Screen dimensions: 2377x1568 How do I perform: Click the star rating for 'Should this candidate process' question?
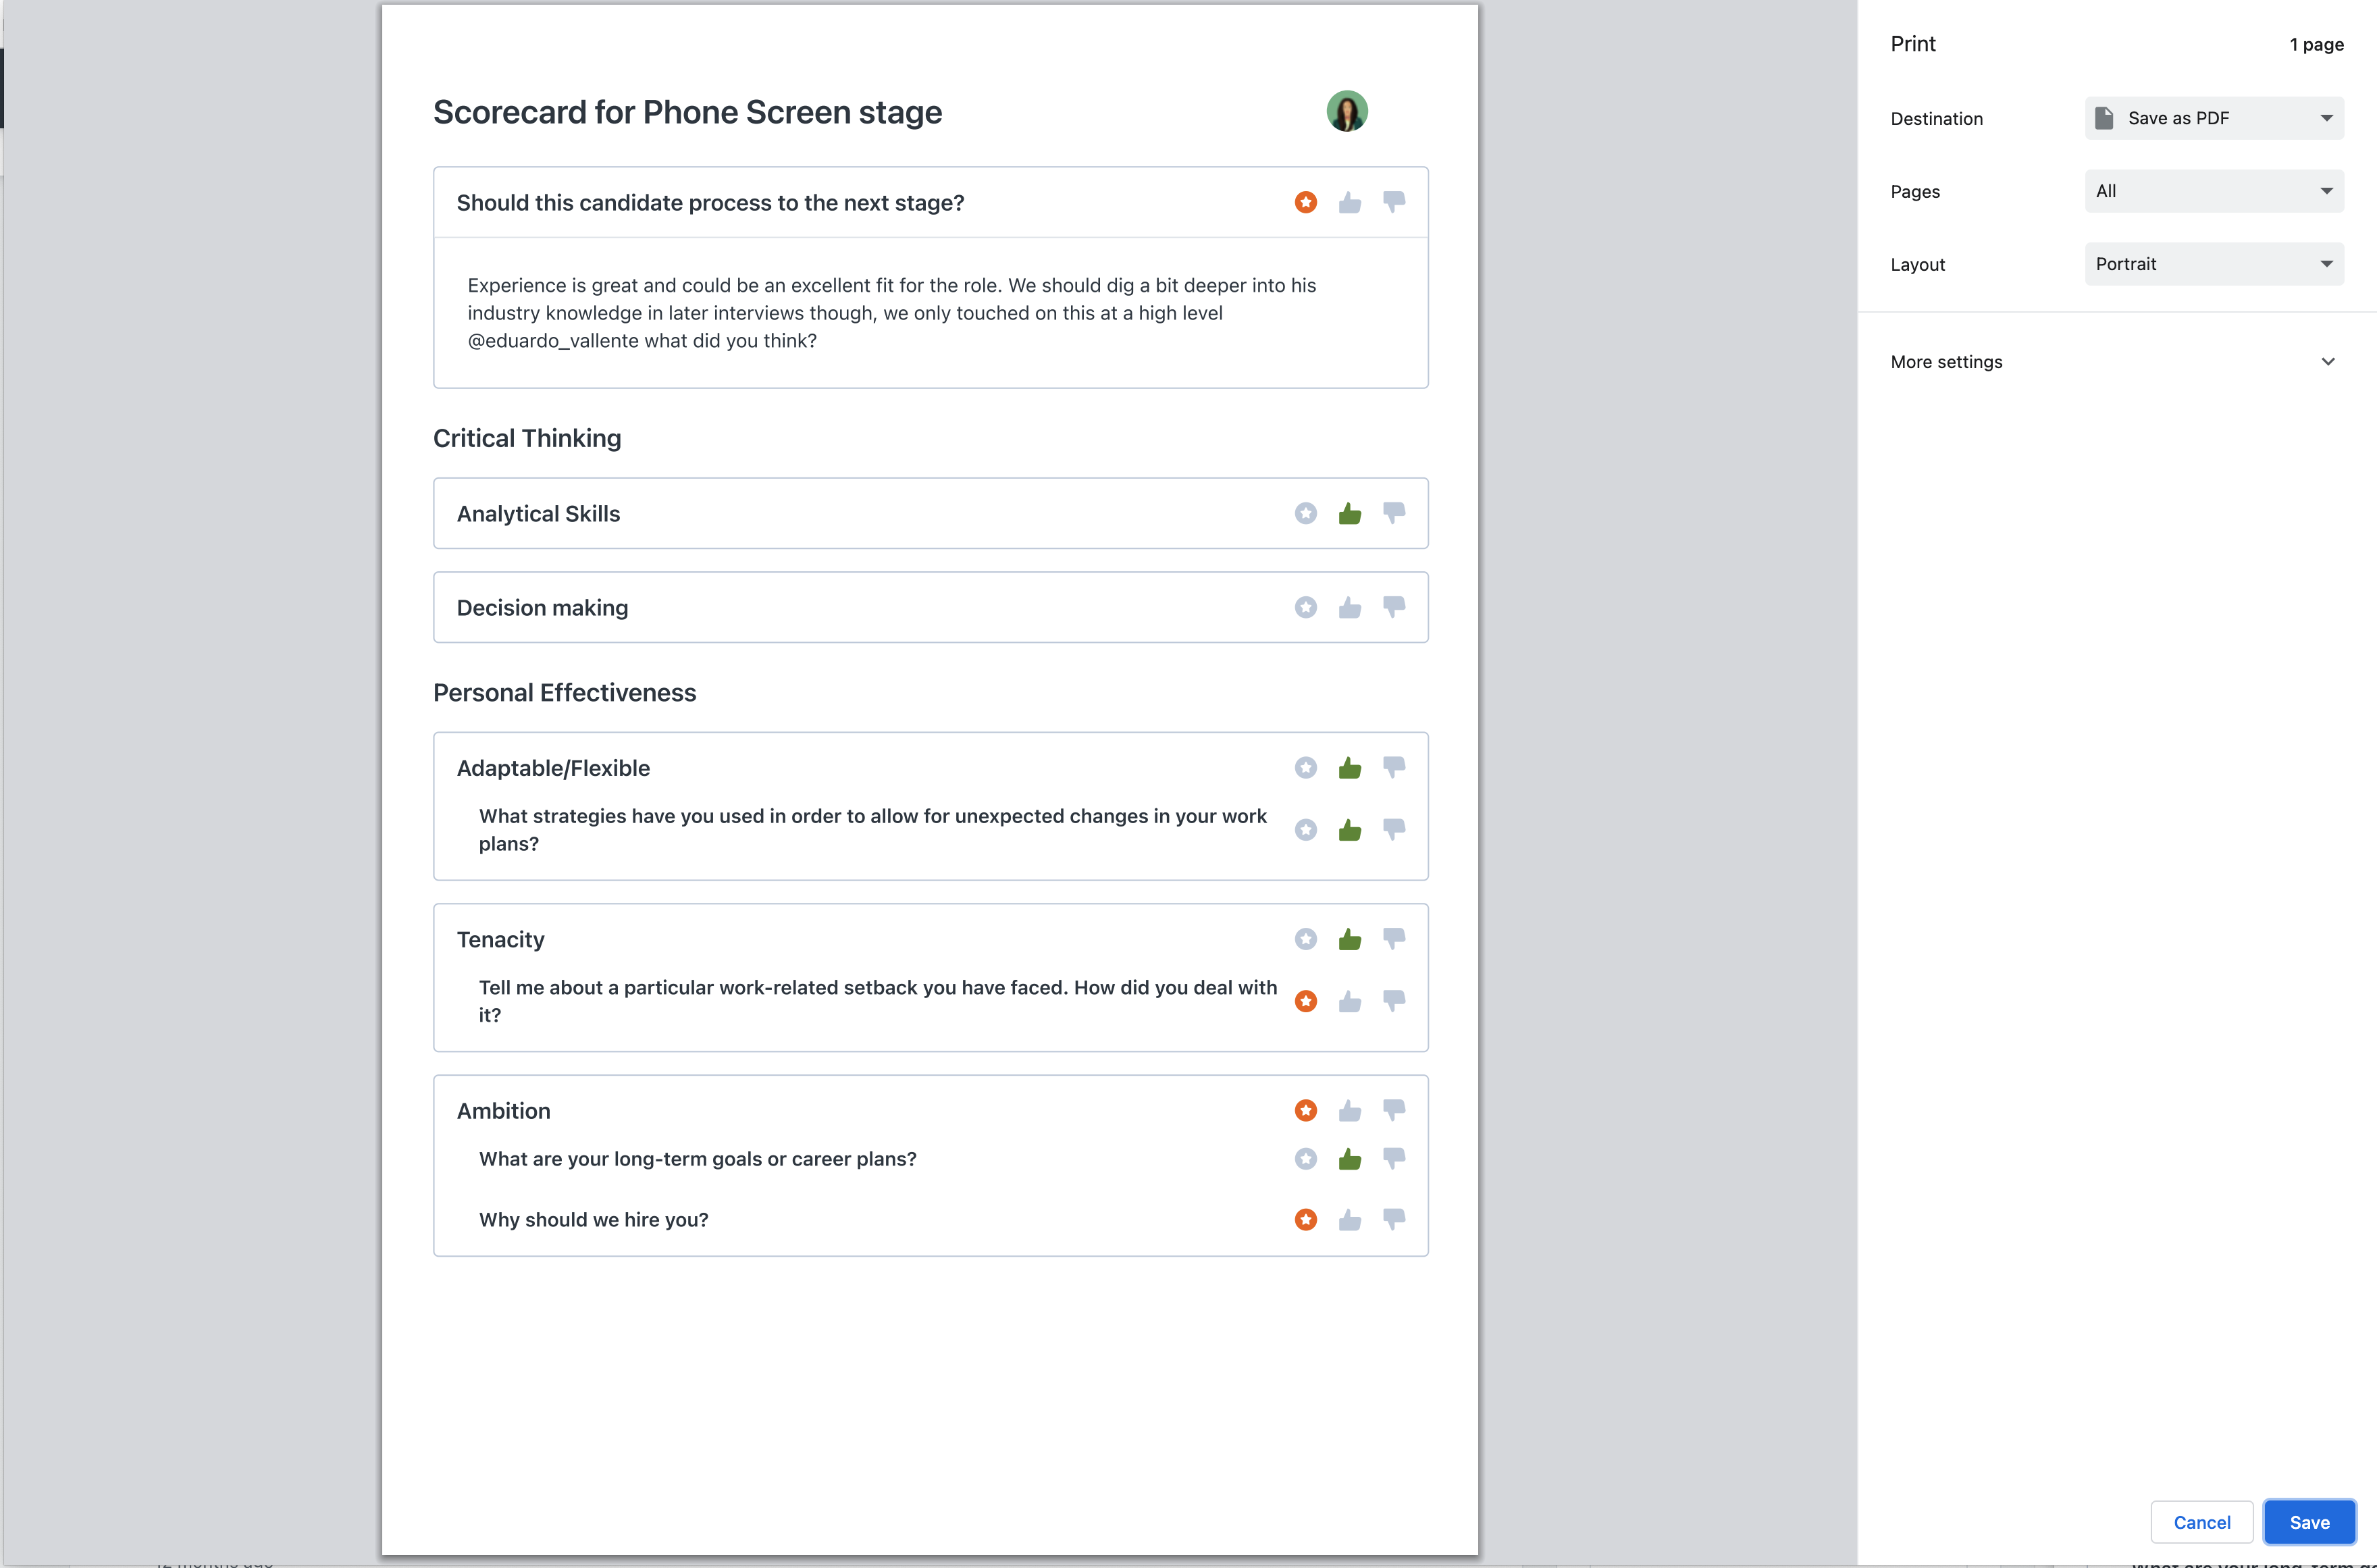[1305, 202]
